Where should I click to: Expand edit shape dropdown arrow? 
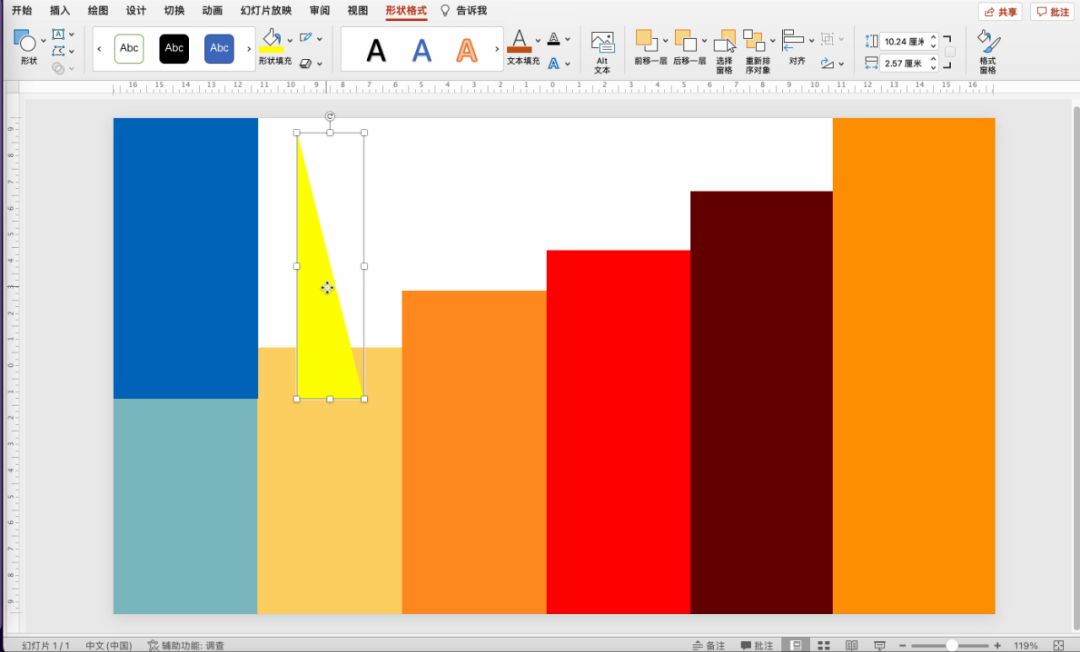[72, 52]
